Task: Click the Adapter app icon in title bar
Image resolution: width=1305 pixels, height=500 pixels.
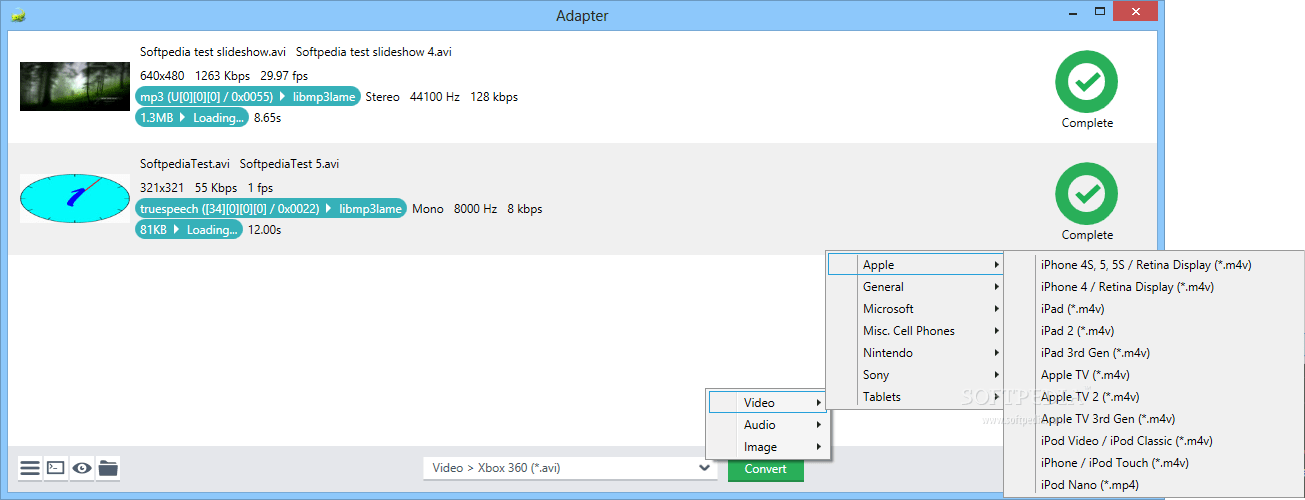Action: tap(18, 15)
